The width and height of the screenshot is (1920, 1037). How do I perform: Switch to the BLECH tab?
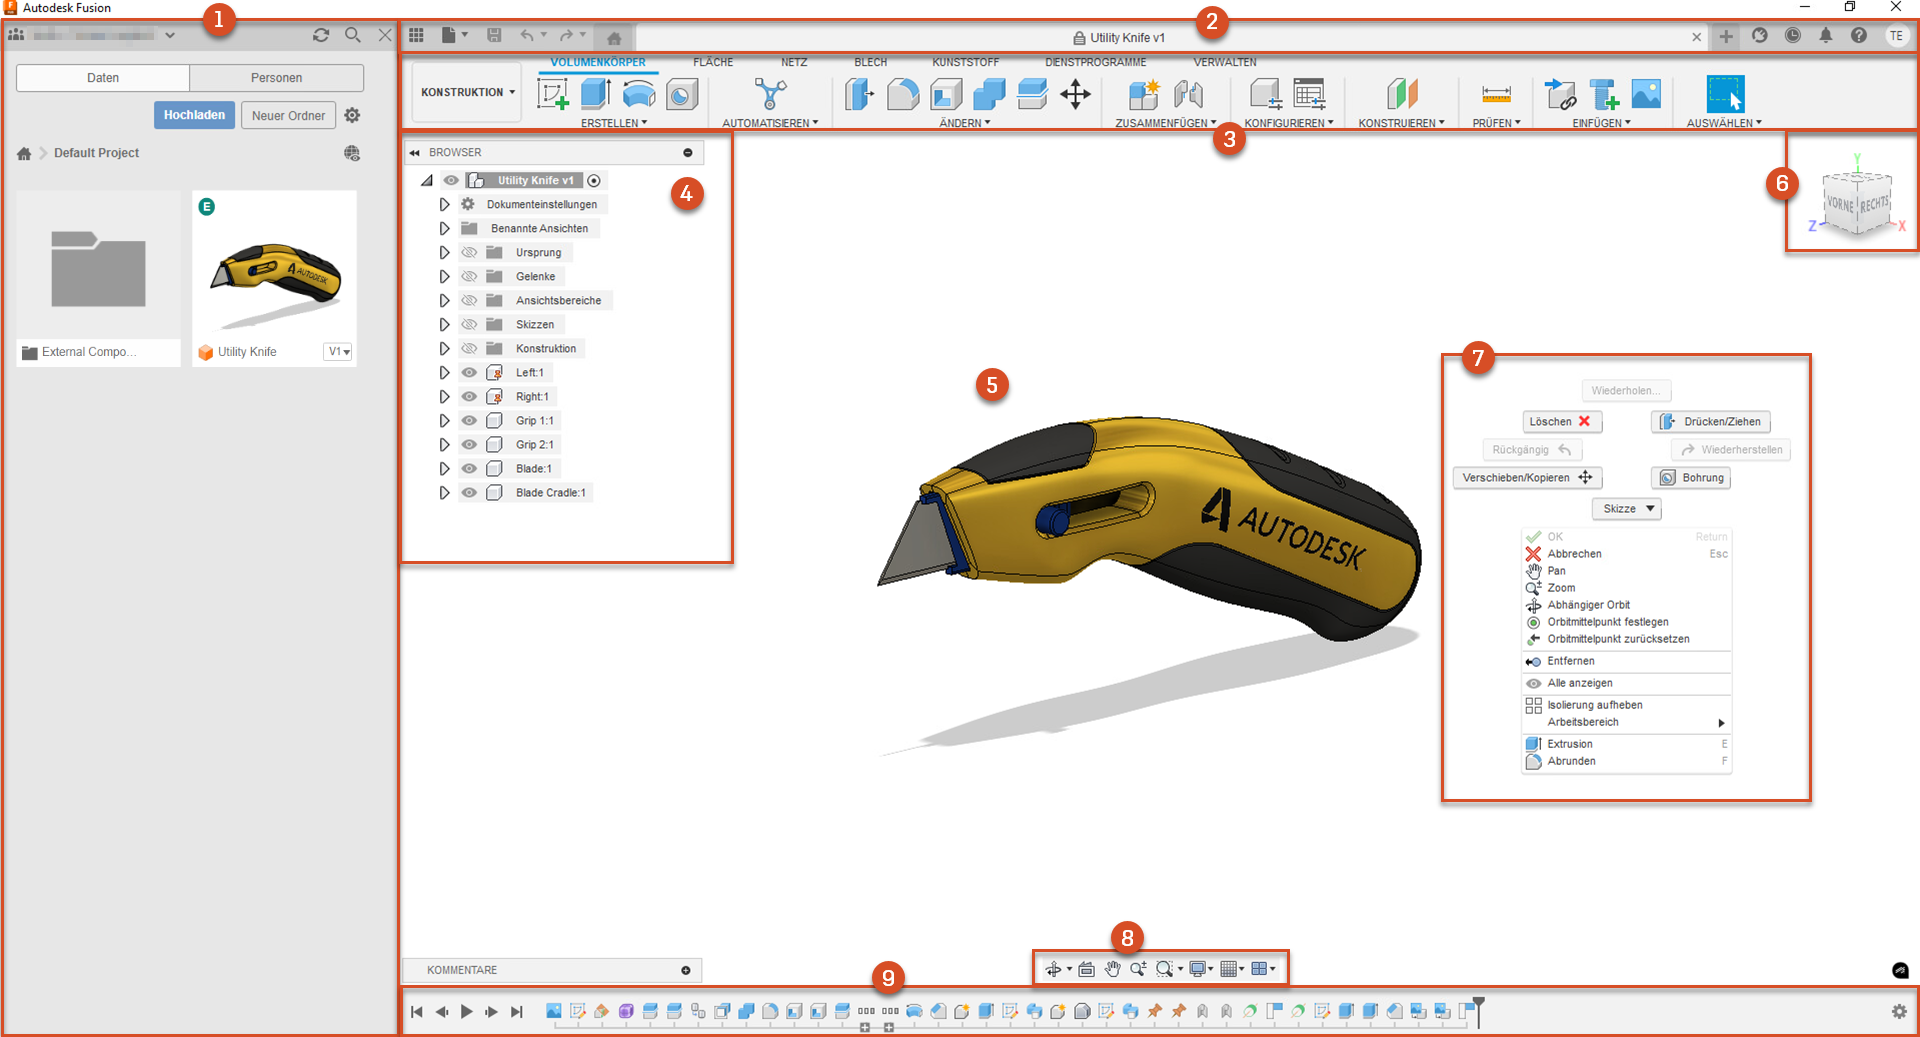870,62
